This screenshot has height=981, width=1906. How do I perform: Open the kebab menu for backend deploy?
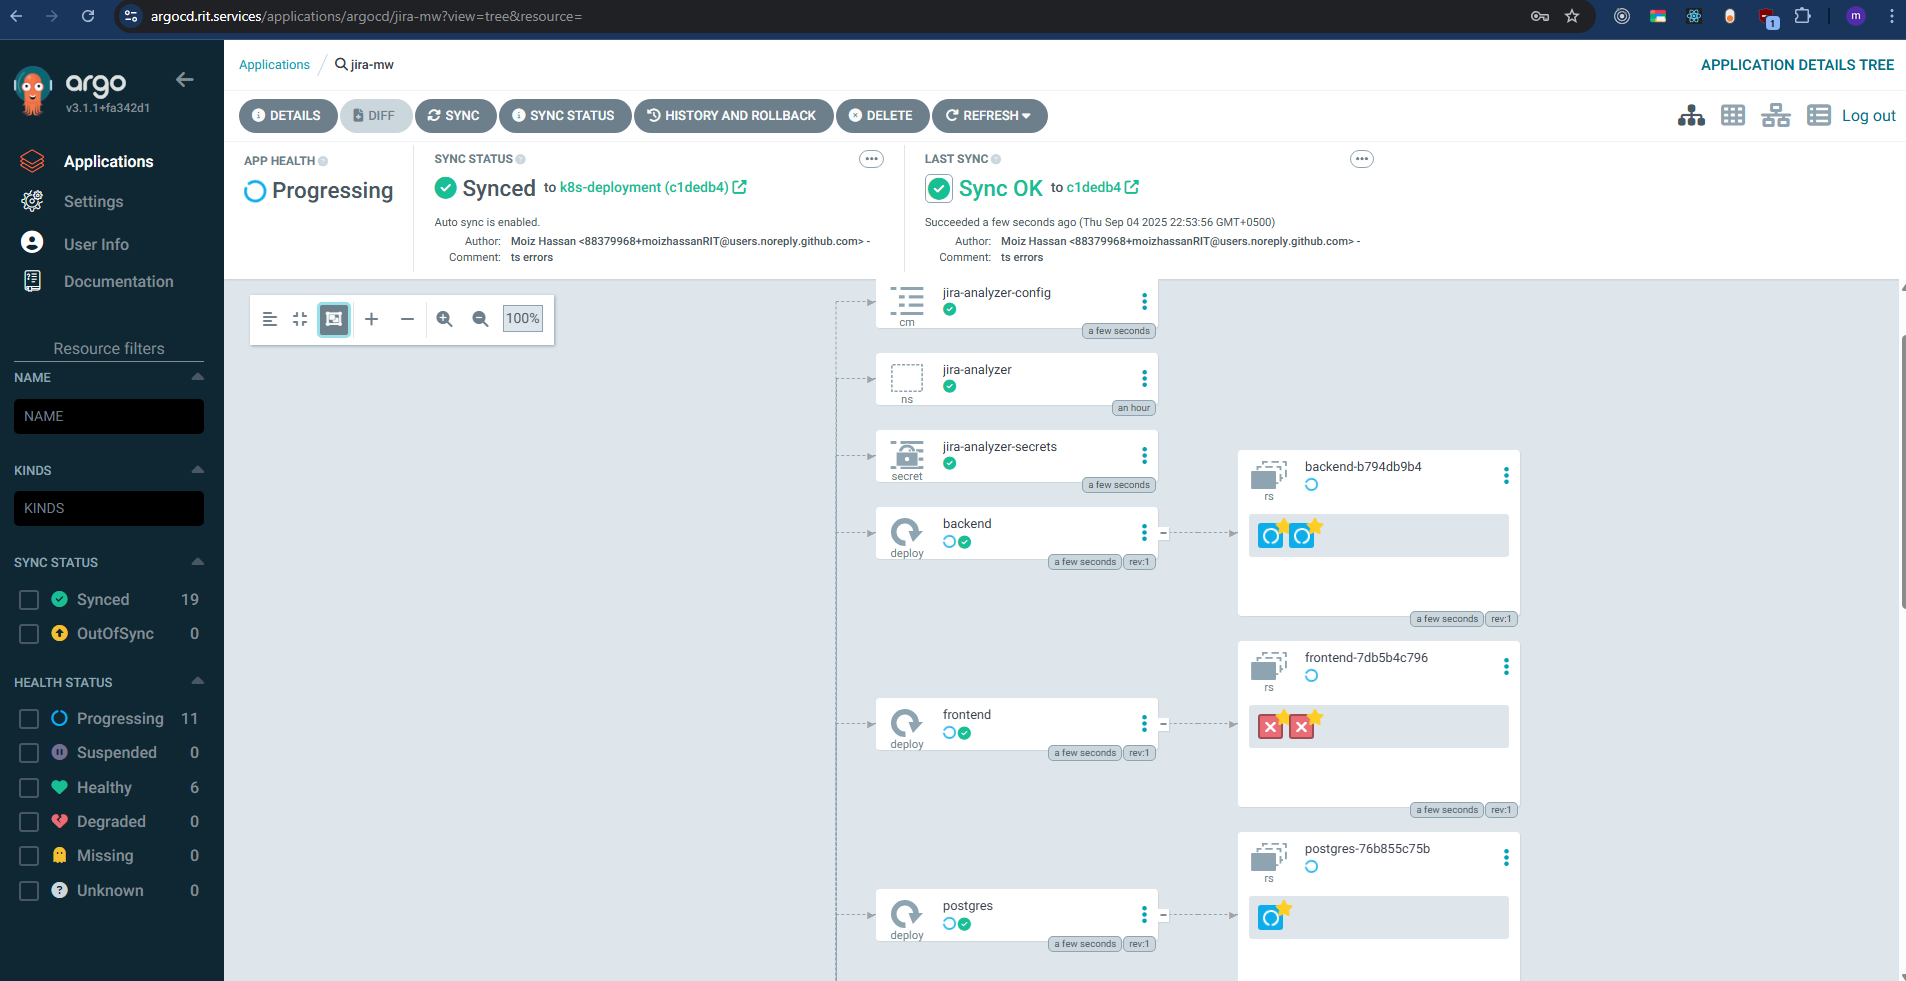click(x=1144, y=533)
